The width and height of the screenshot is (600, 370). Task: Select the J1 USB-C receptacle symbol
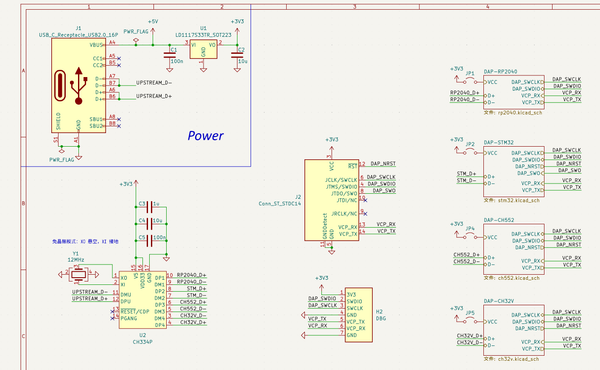click(78, 86)
